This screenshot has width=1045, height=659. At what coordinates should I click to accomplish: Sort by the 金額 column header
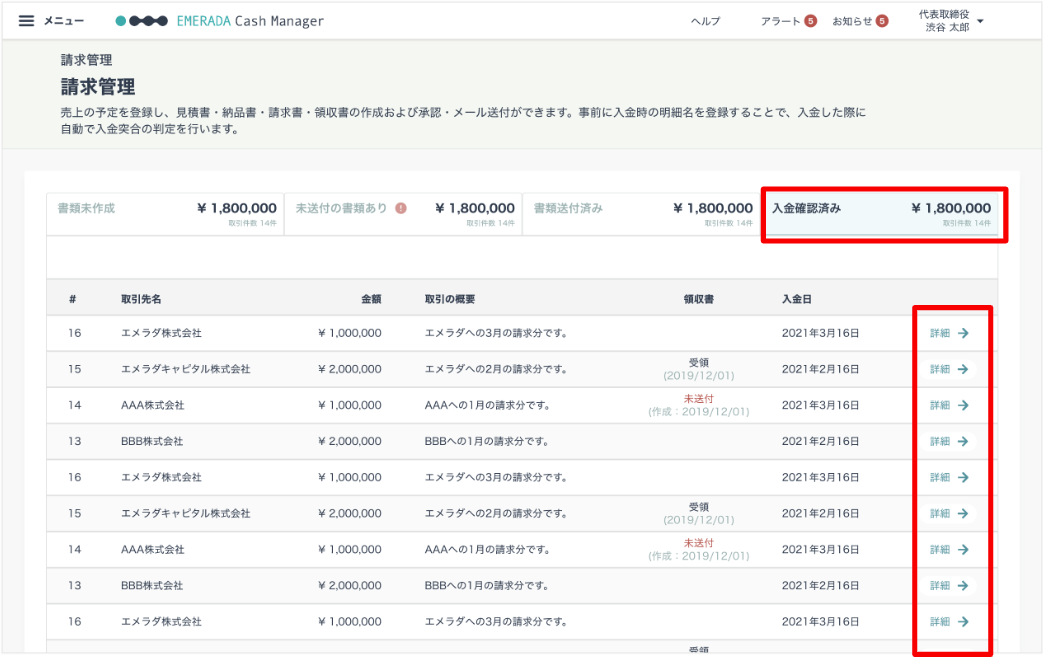371,299
